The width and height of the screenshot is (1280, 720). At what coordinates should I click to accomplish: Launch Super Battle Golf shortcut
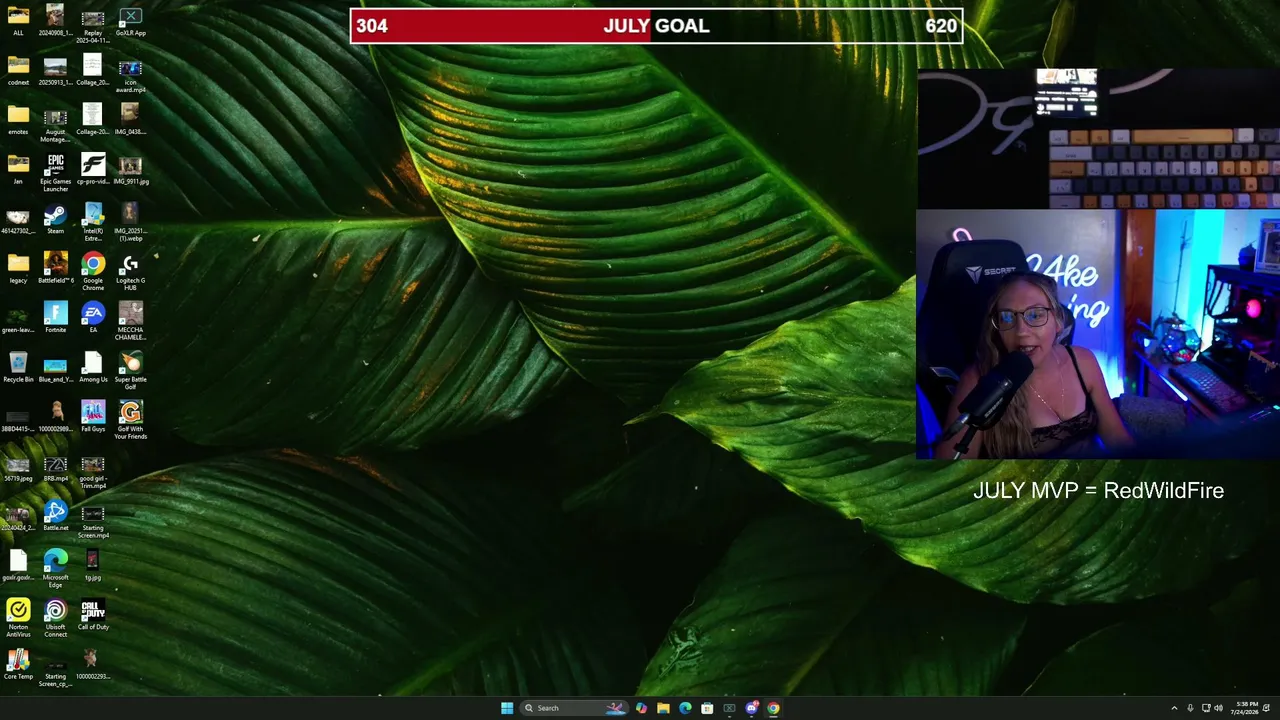tap(130, 370)
